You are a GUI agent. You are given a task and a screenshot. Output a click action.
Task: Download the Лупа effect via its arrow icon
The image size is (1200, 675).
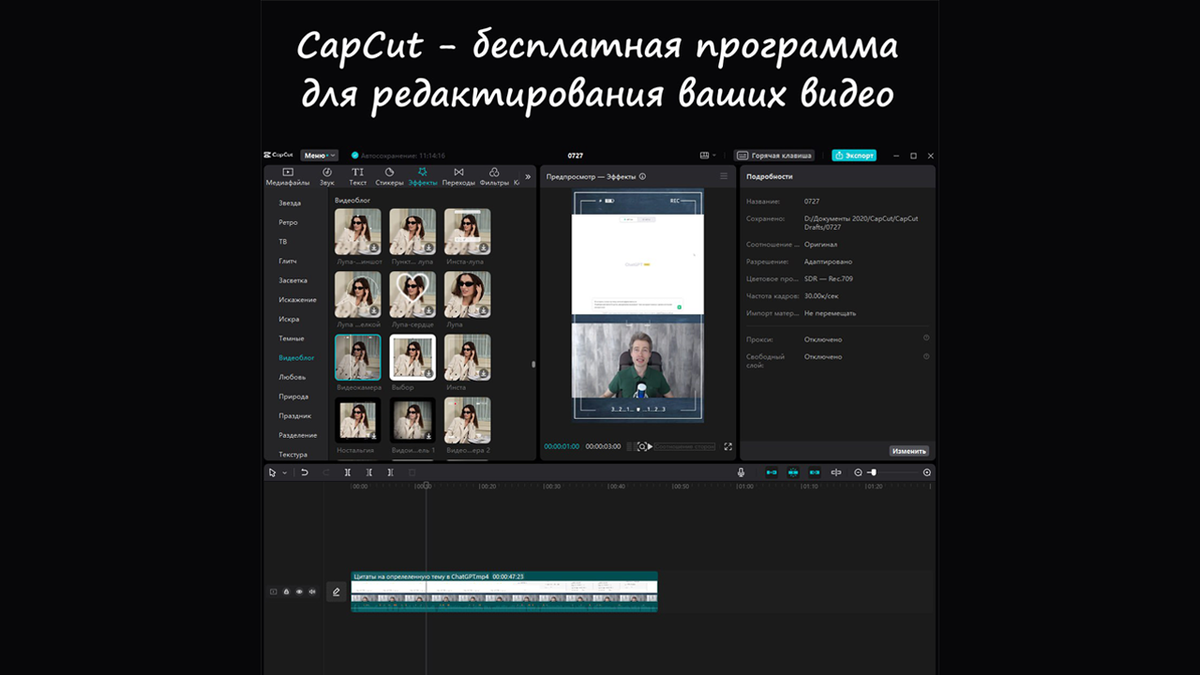point(483,310)
